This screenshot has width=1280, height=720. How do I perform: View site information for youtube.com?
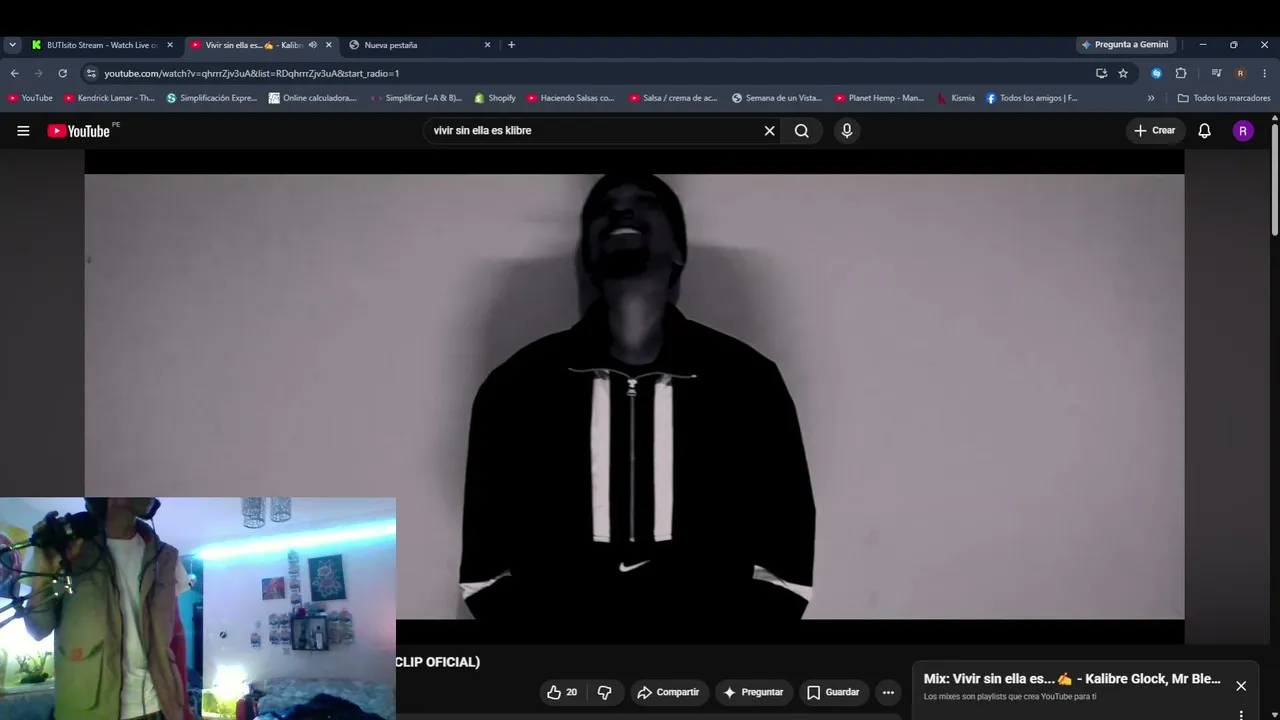[91, 73]
